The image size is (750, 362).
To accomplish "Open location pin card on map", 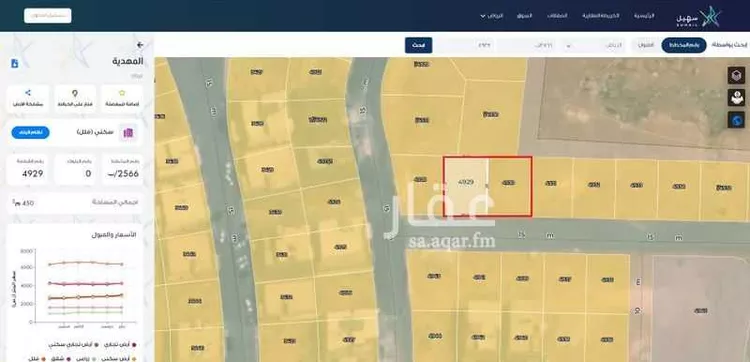I will 75,99.
